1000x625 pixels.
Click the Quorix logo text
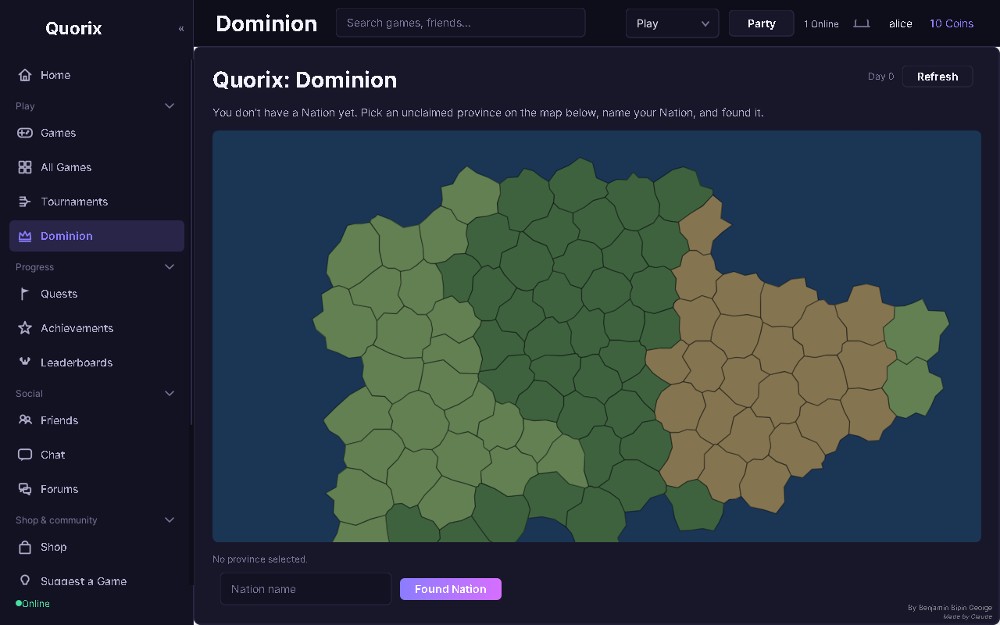coord(73,29)
